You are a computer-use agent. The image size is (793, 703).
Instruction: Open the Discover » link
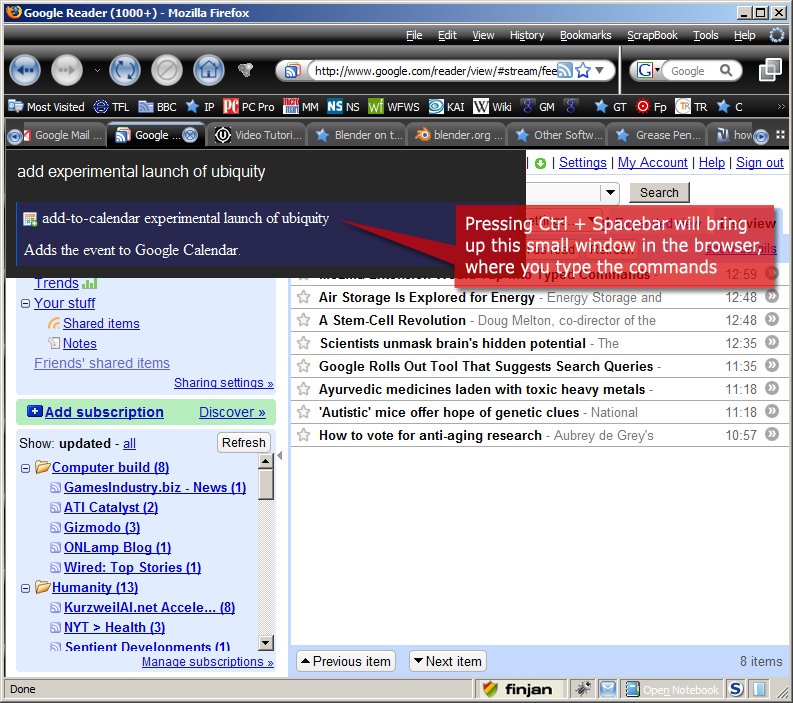(x=232, y=412)
